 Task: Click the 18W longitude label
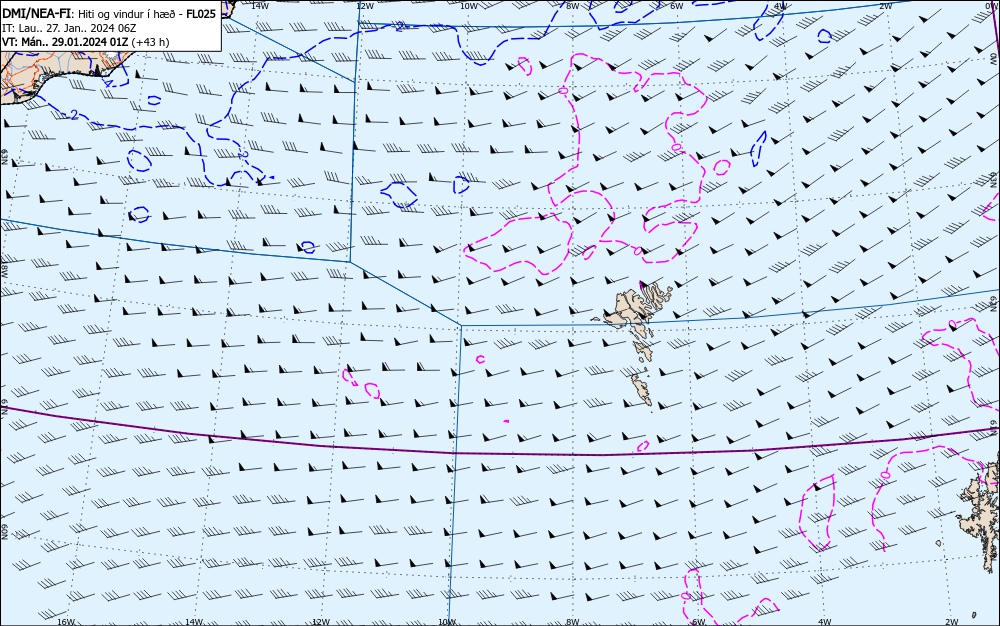click(x=4, y=271)
